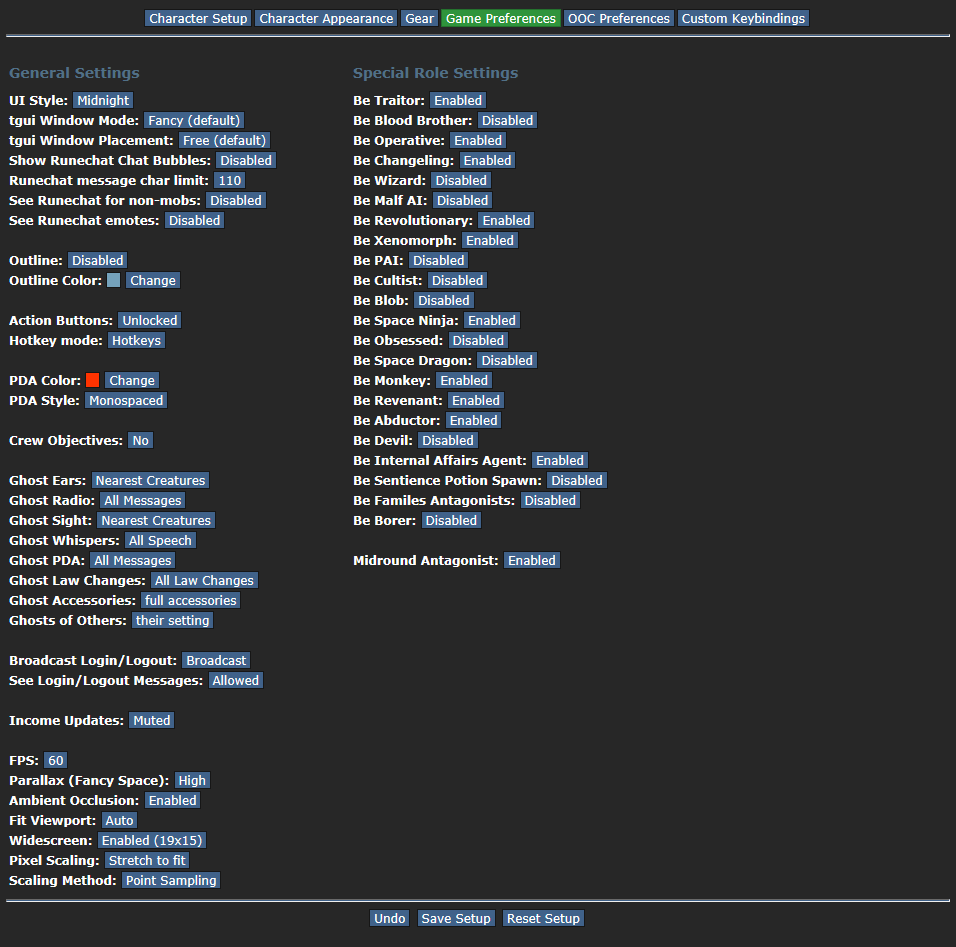Click the Outline Color swatch
Image resolution: width=956 pixels, height=947 pixels.
[x=114, y=280]
